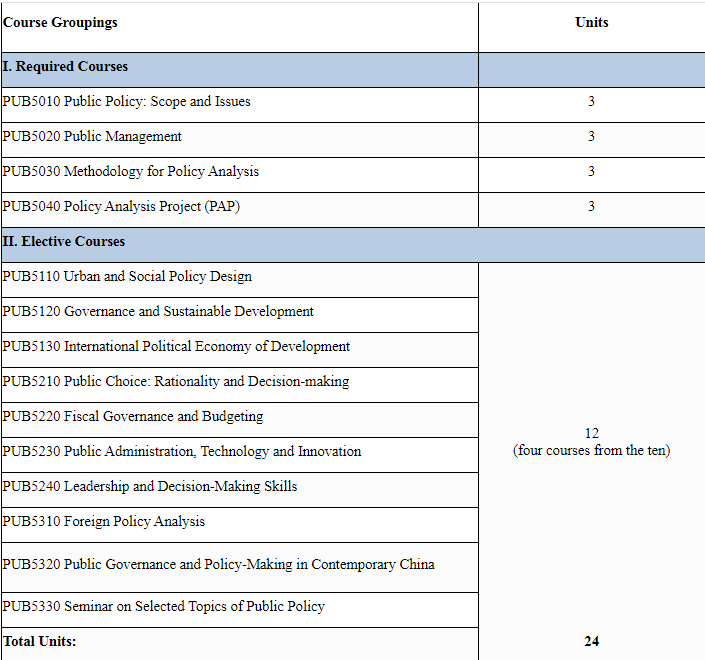
Task: Click the elective units value 12
Action: (x=592, y=433)
